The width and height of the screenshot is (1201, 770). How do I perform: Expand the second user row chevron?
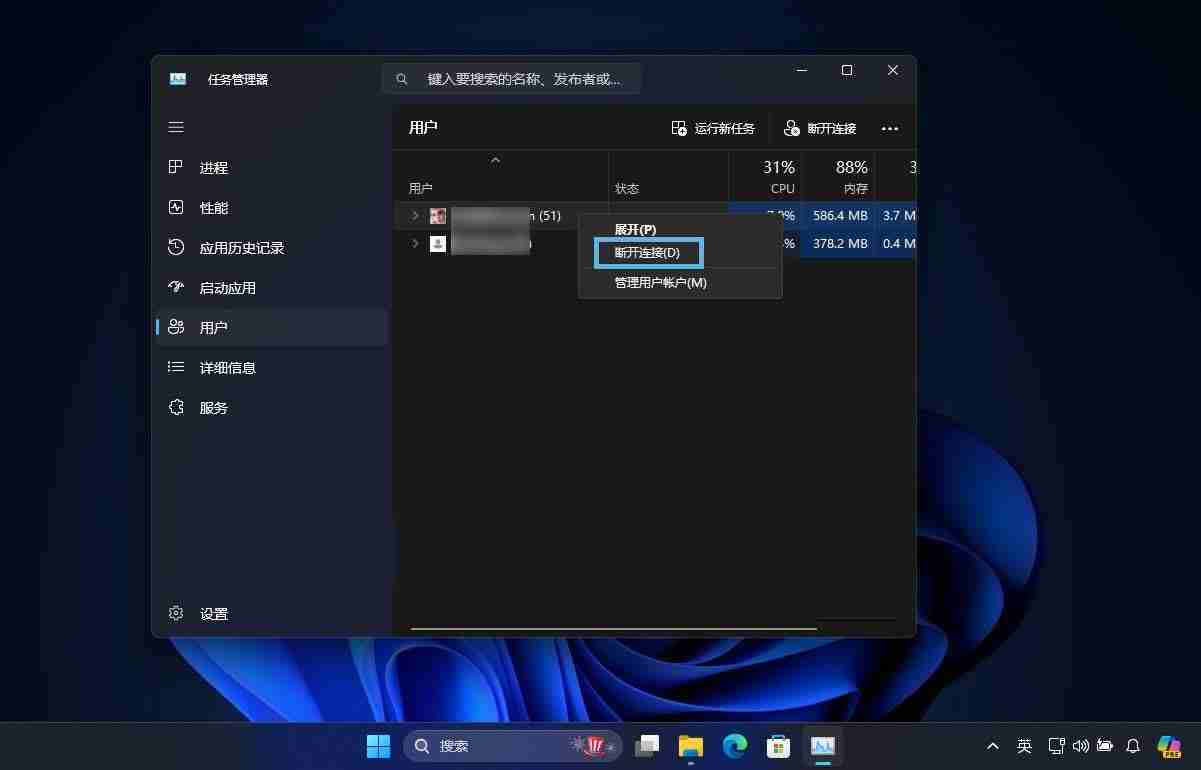click(x=415, y=243)
